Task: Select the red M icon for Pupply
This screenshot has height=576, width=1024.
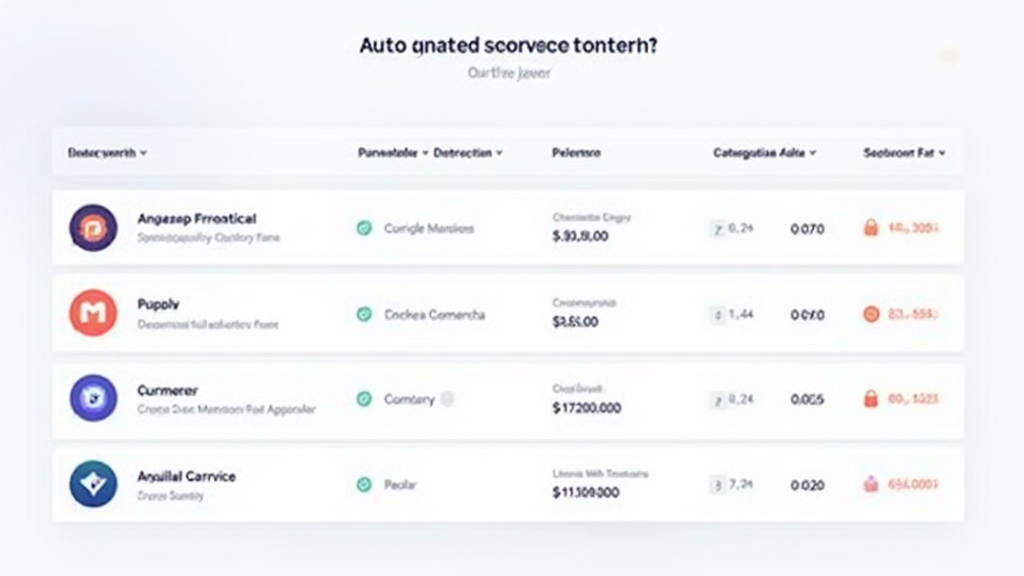Action: point(93,314)
